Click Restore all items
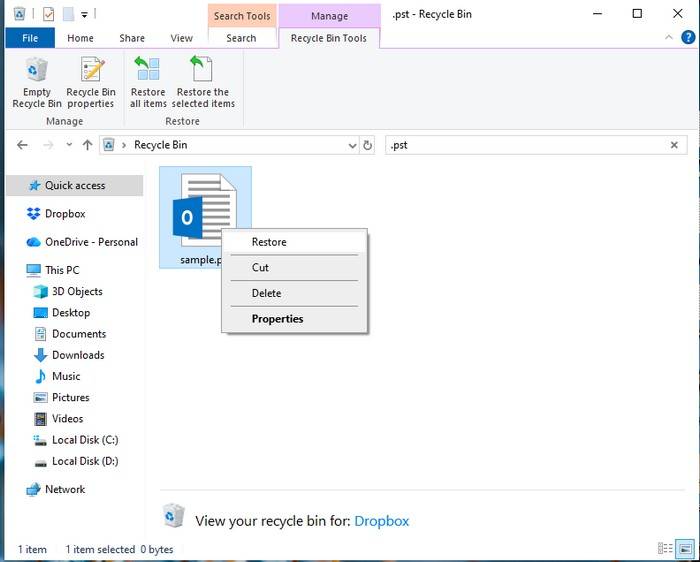This screenshot has width=700, height=562. coord(148,83)
